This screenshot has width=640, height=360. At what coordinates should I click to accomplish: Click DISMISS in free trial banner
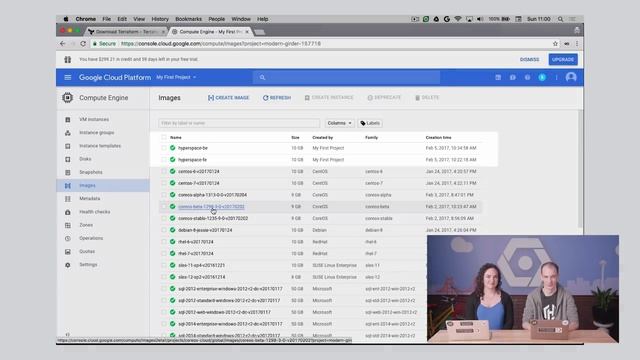click(x=529, y=60)
